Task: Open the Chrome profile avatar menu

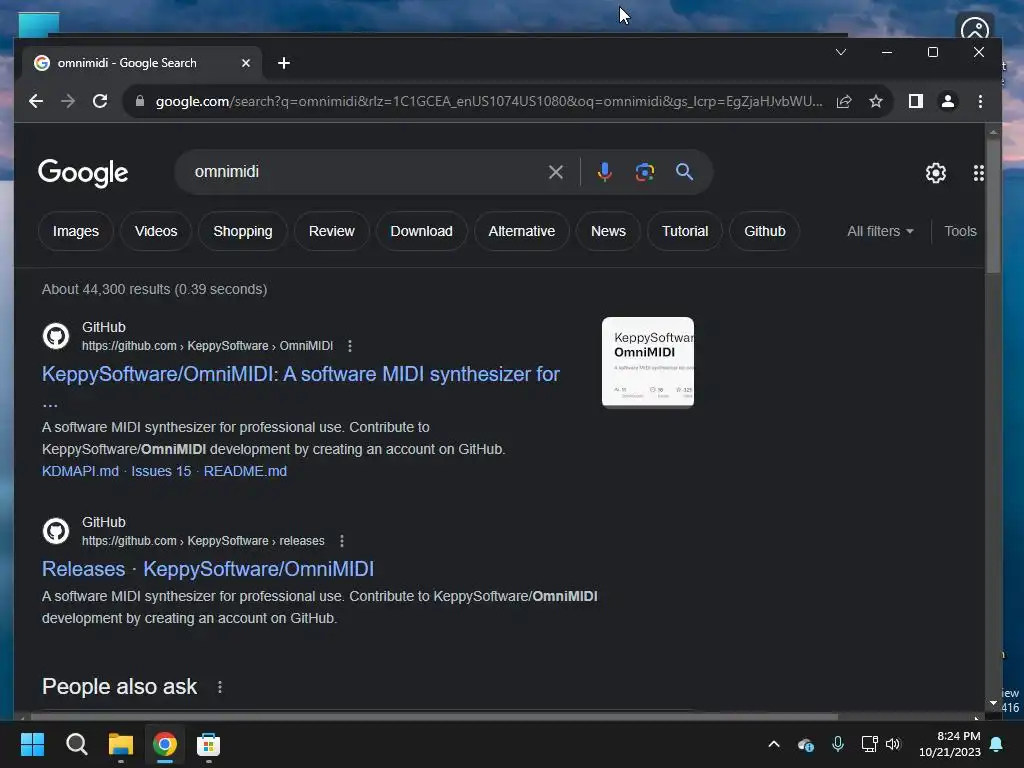Action: 948,101
